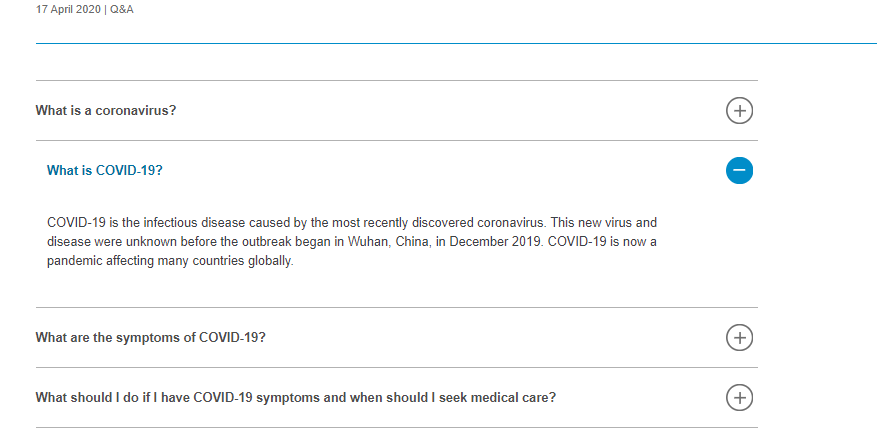Expand "What are the symptoms of COVID-19?" heading

coord(150,338)
